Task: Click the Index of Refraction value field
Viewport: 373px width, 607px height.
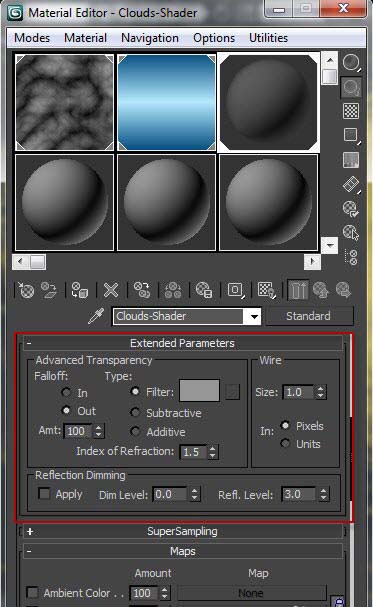Action: tap(193, 452)
